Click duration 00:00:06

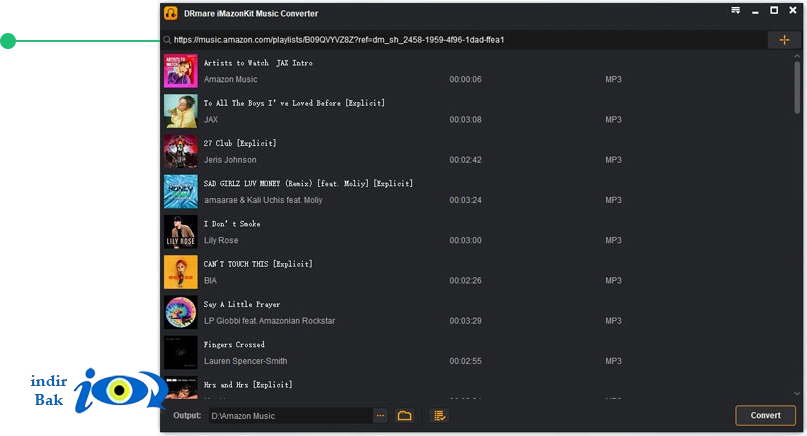(465, 79)
